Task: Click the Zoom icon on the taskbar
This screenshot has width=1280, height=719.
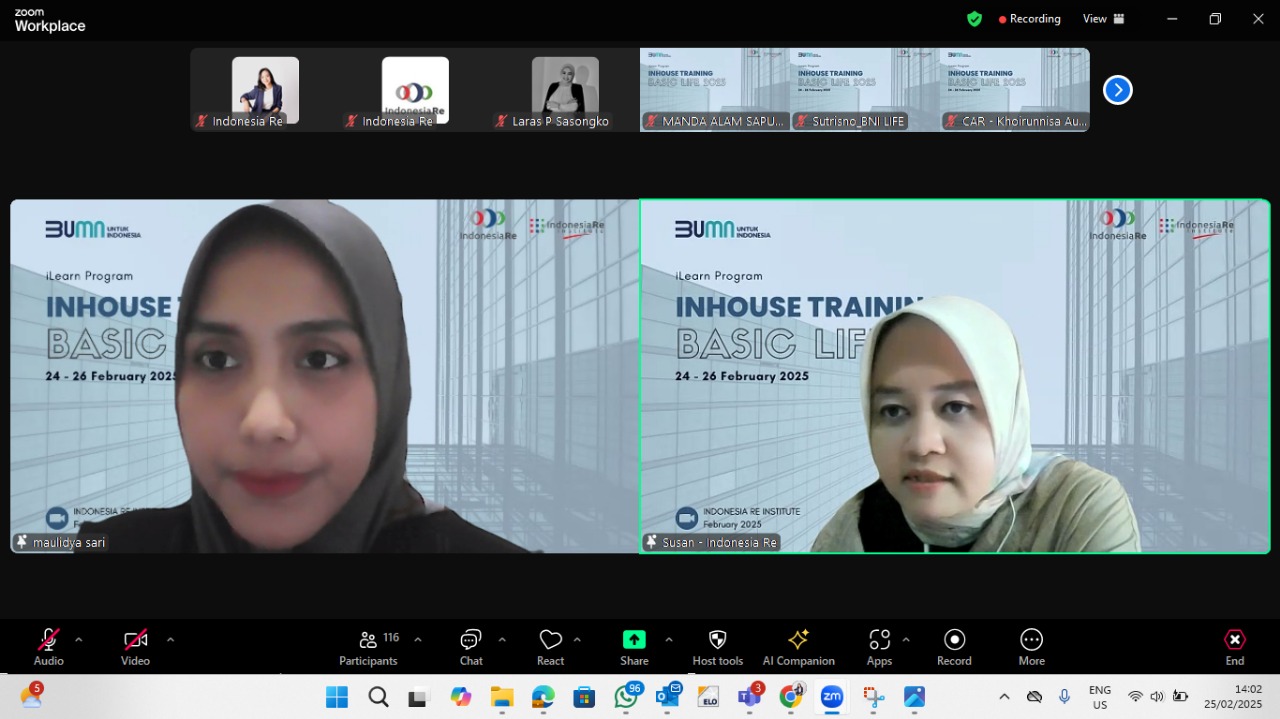Action: click(832, 697)
